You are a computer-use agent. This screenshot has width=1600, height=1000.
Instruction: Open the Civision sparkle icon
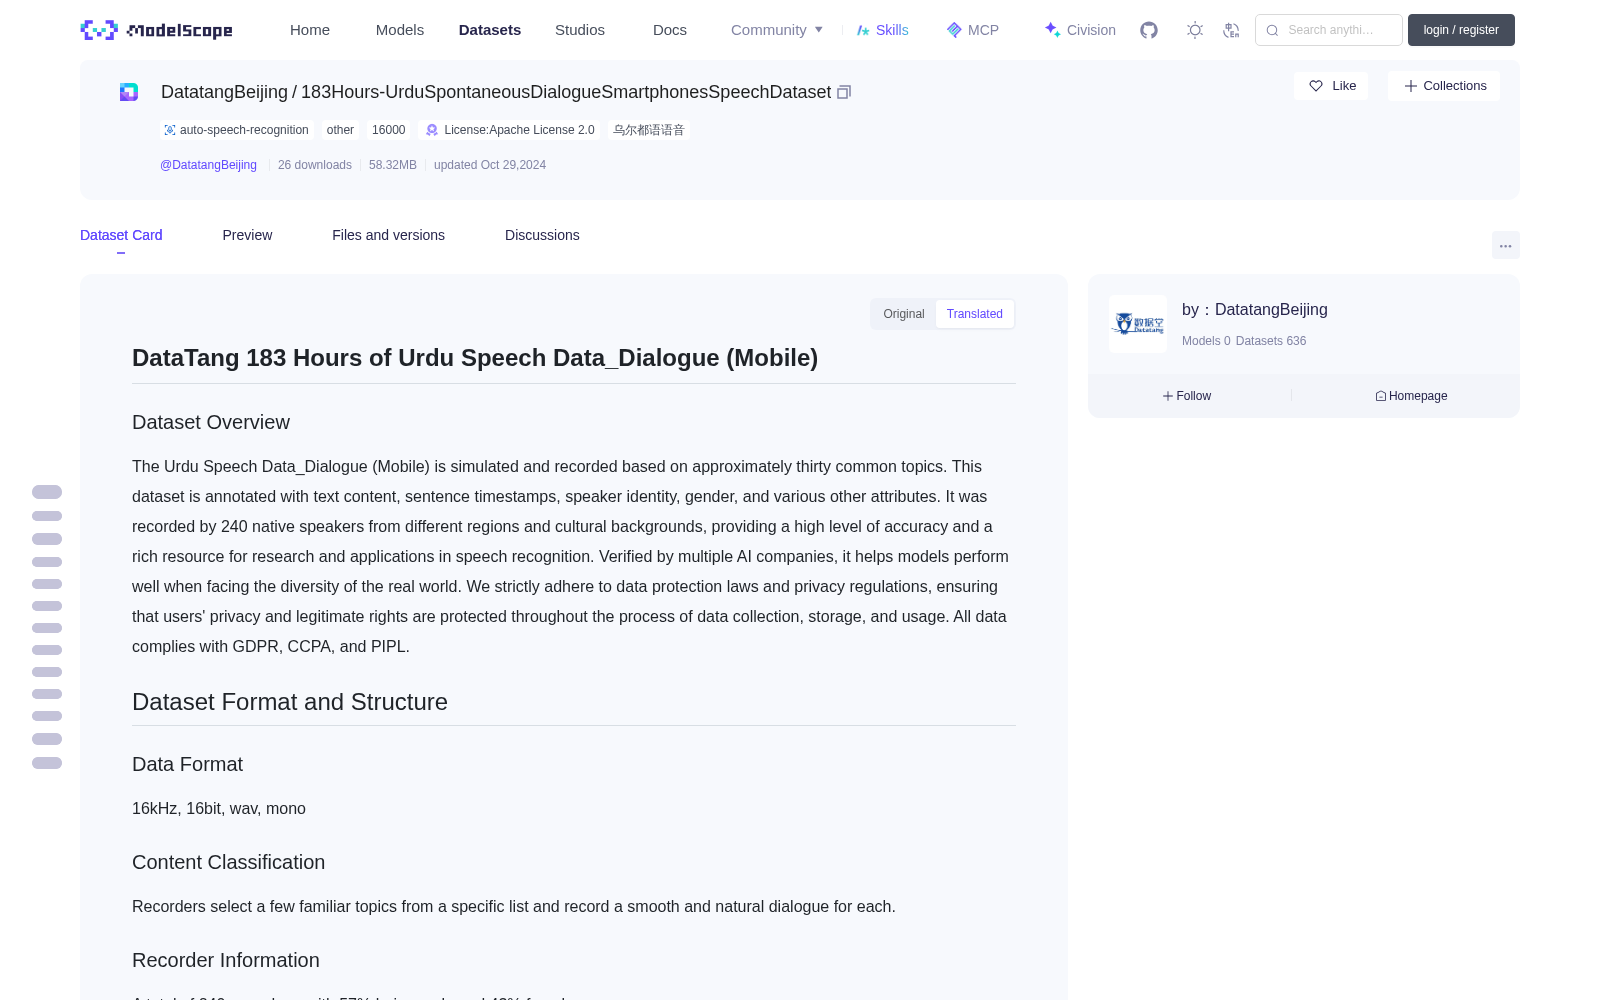(1052, 30)
